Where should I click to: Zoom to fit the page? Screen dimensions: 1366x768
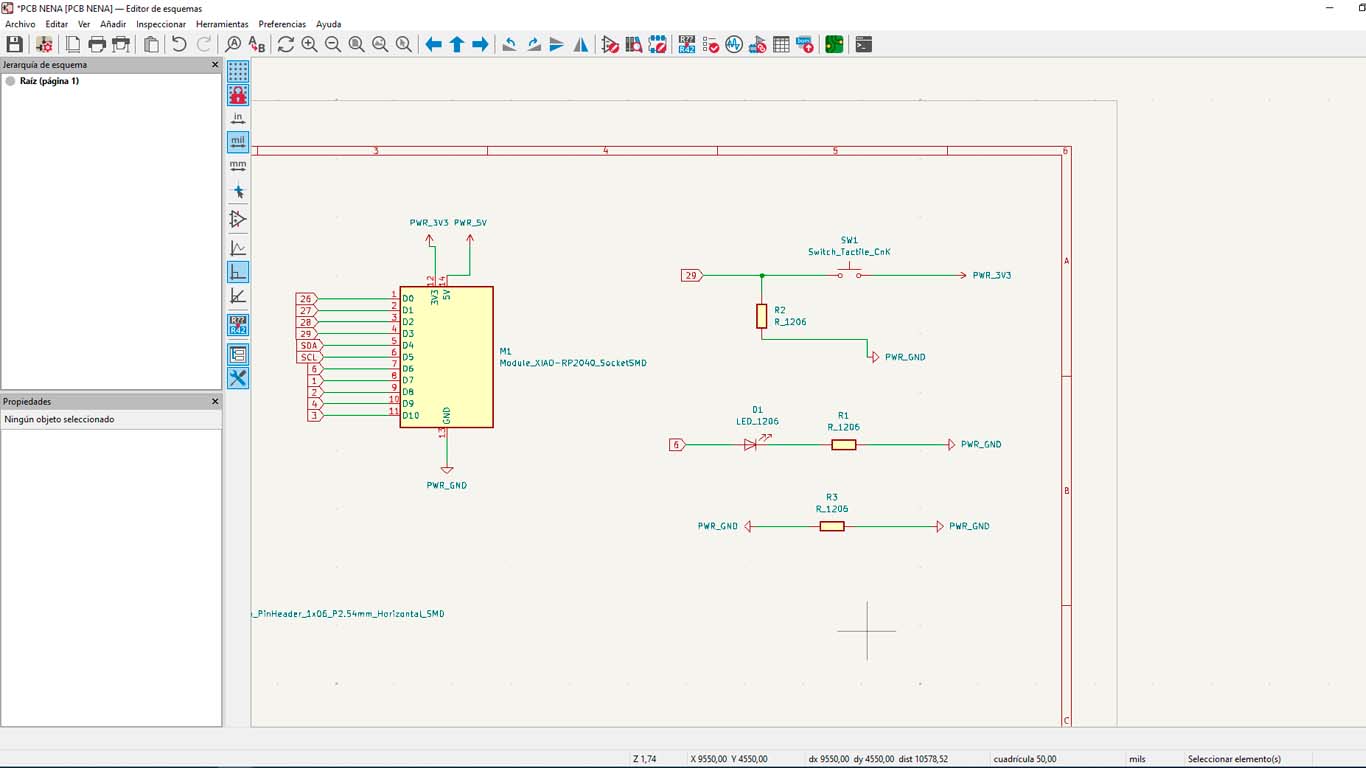[356, 44]
